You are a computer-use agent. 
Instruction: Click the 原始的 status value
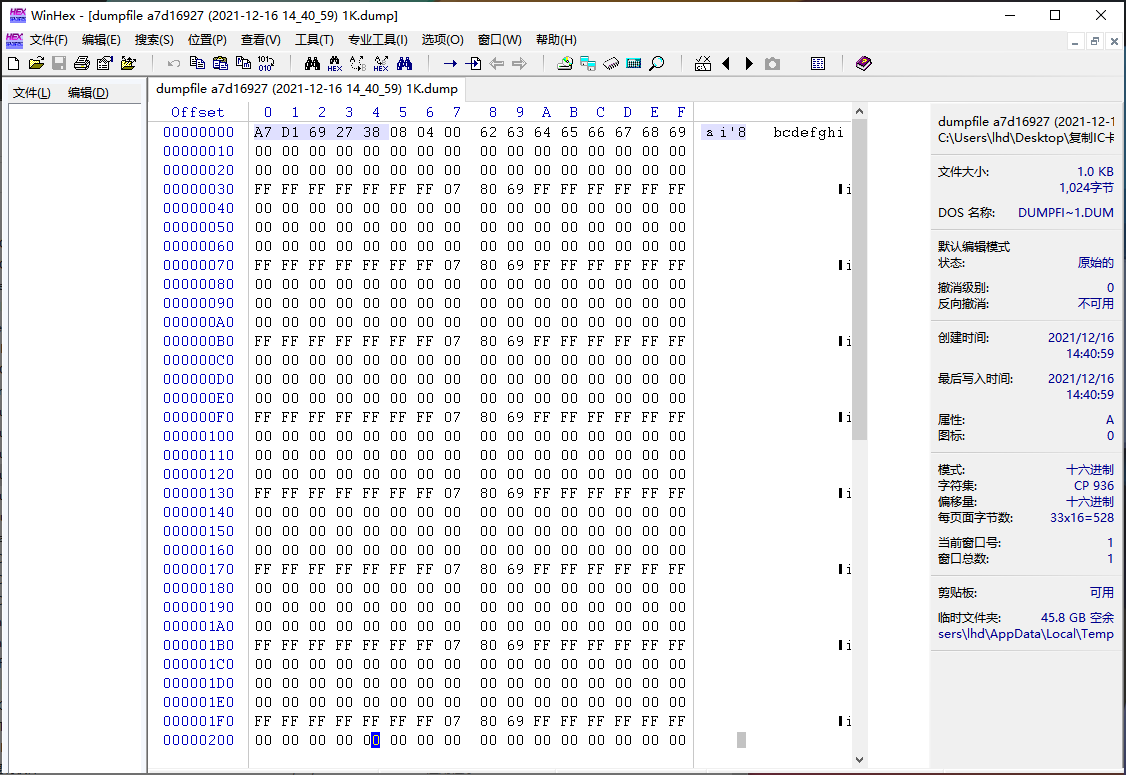(x=1095, y=263)
